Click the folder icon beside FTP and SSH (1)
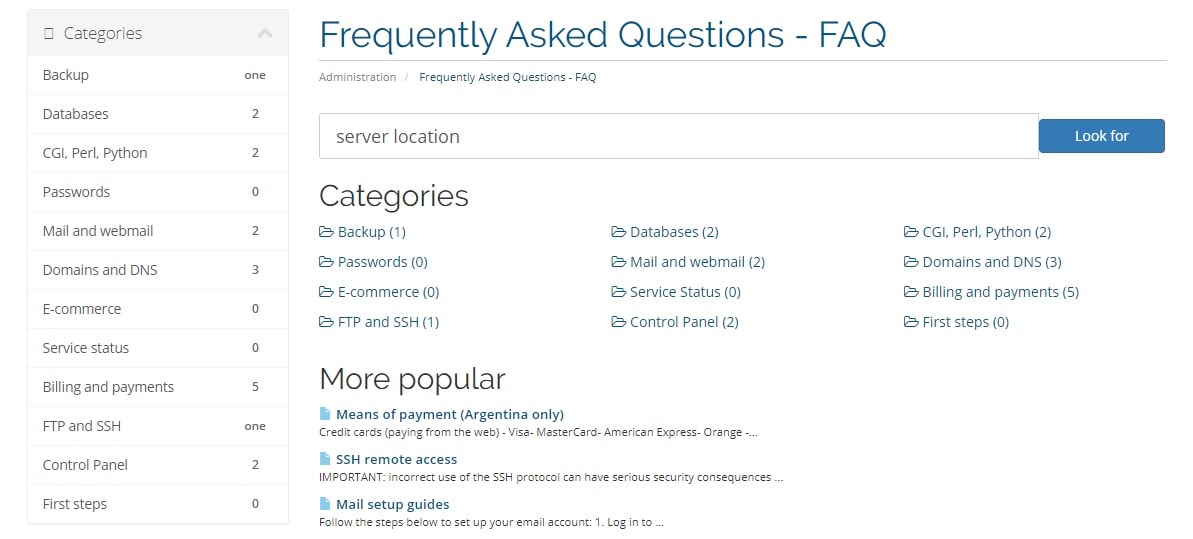This screenshot has width=1193, height=539. click(x=326, y=322)
